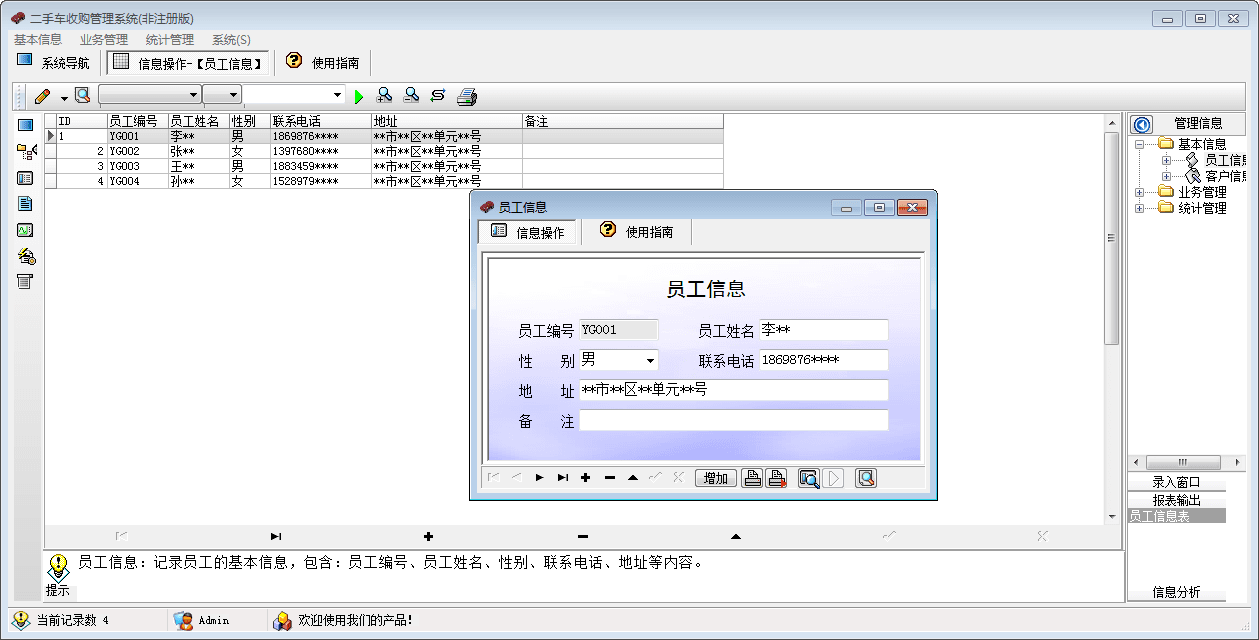Click the lightning settings icon in left sidebar

[26, 256]
